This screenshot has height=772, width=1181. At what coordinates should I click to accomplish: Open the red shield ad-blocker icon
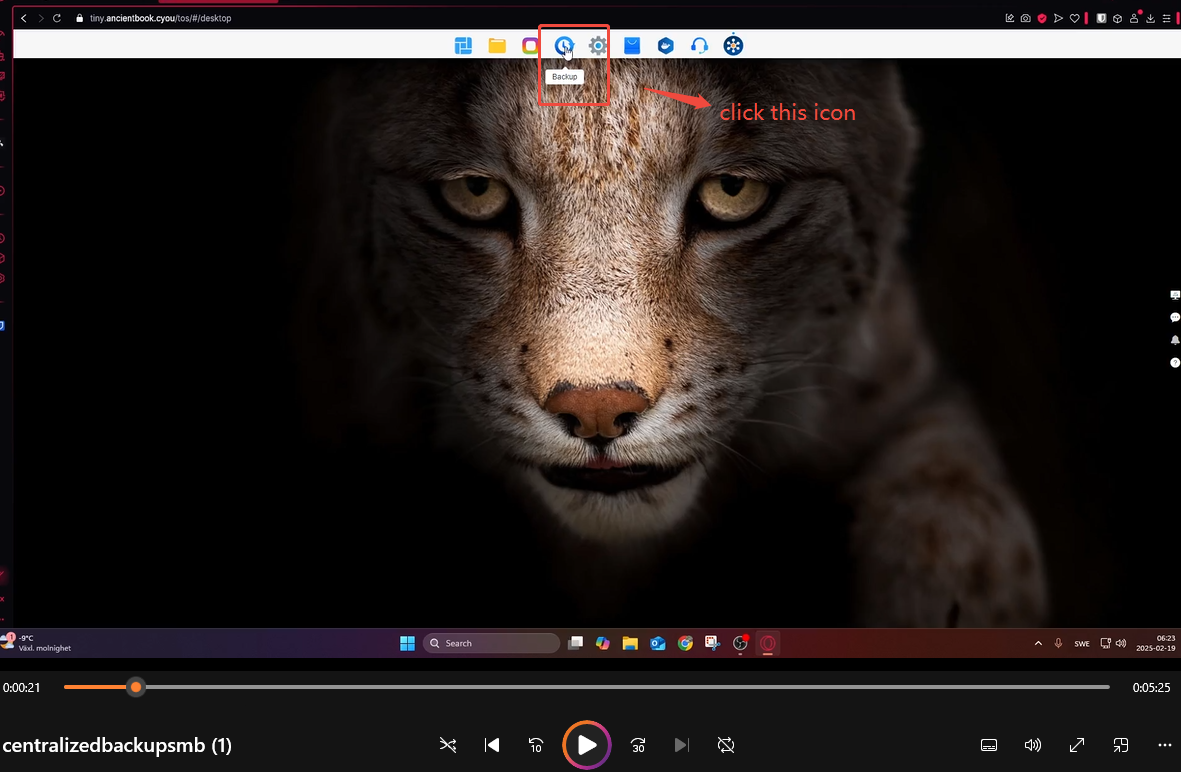point(1042,18)
